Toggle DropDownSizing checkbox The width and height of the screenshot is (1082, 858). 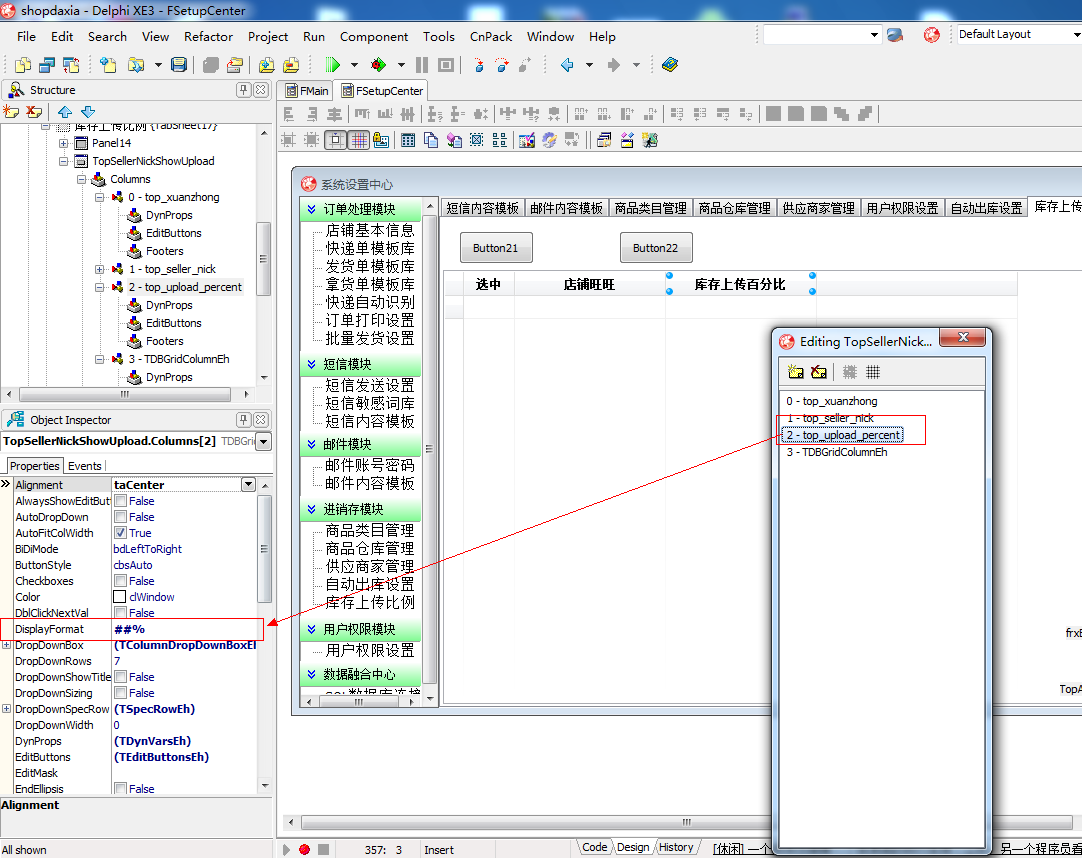click(x=120, y=693)
